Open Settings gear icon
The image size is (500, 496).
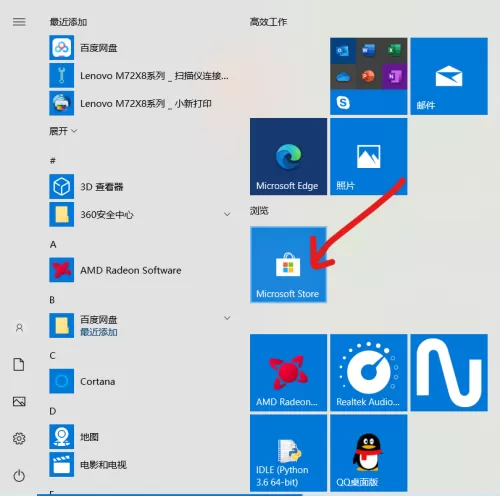[x=19, y=438]
